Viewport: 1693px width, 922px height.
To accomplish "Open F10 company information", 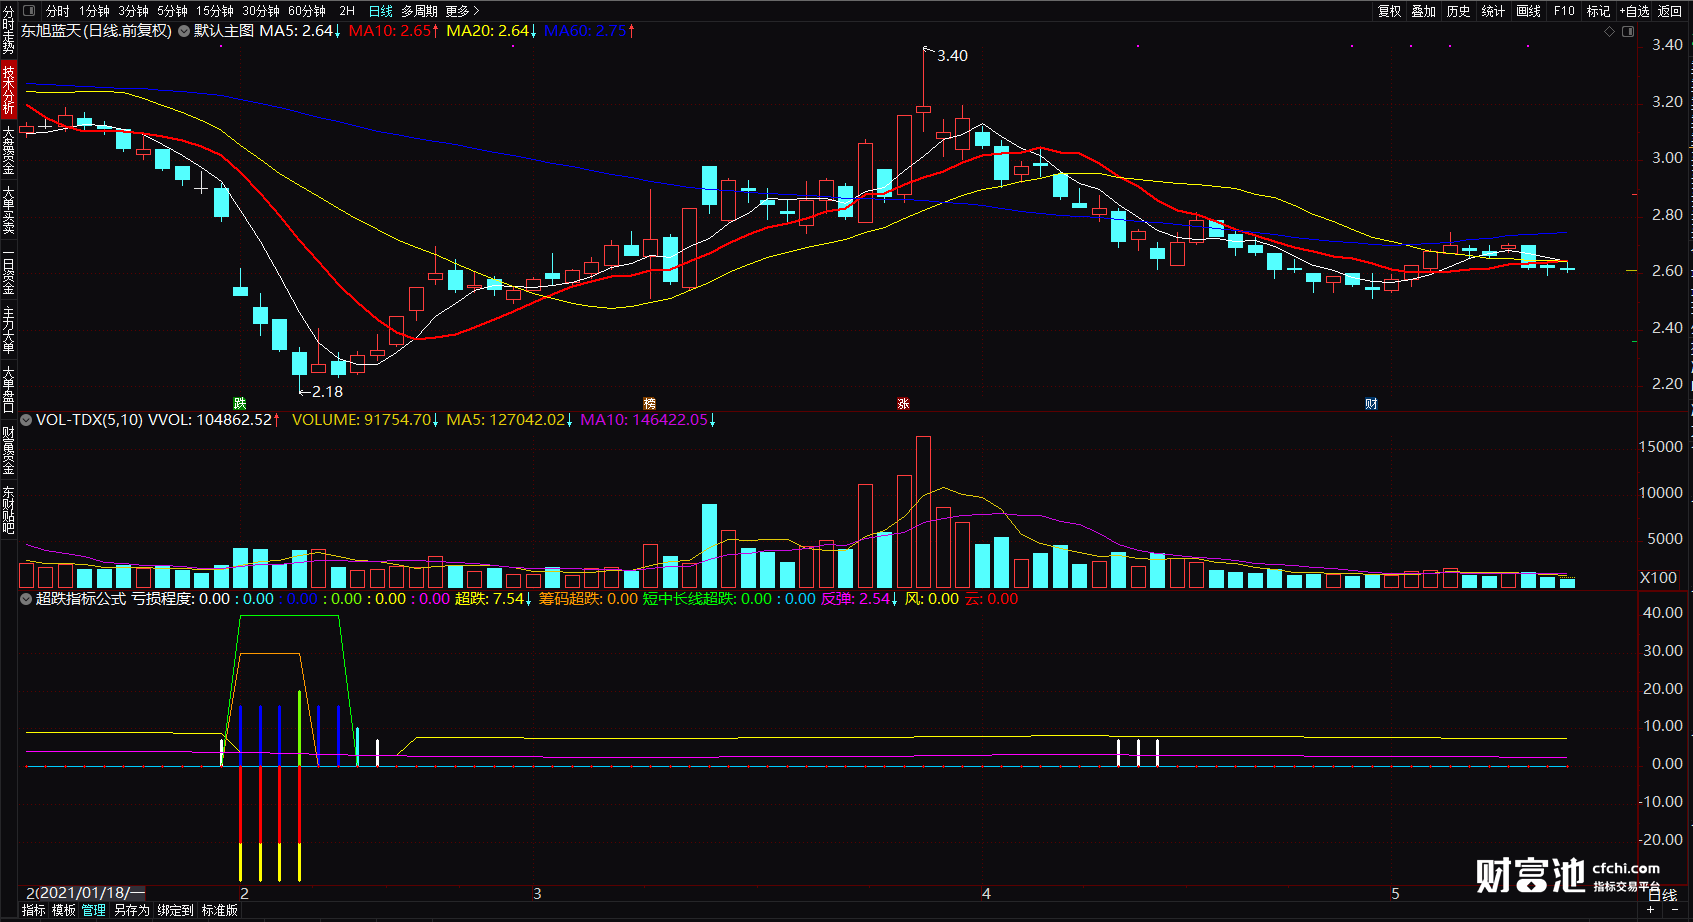I will click(1564, 11).
